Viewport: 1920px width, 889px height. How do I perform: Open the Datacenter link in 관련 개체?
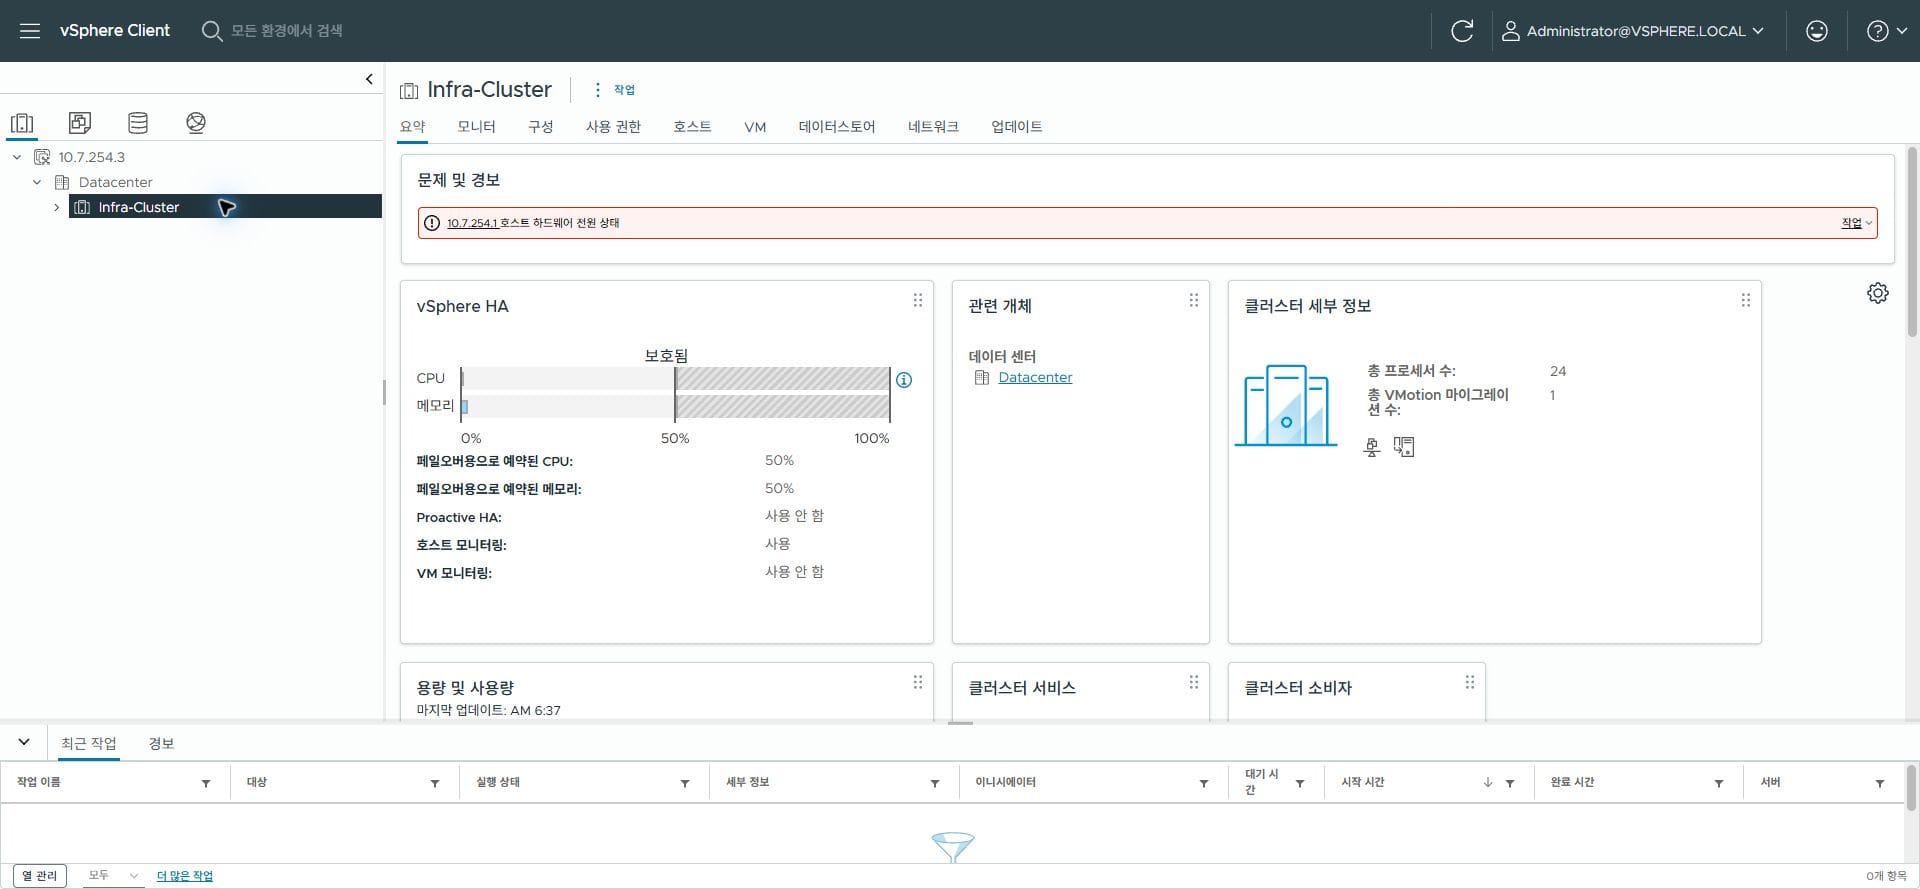(x=1035, y=377)
